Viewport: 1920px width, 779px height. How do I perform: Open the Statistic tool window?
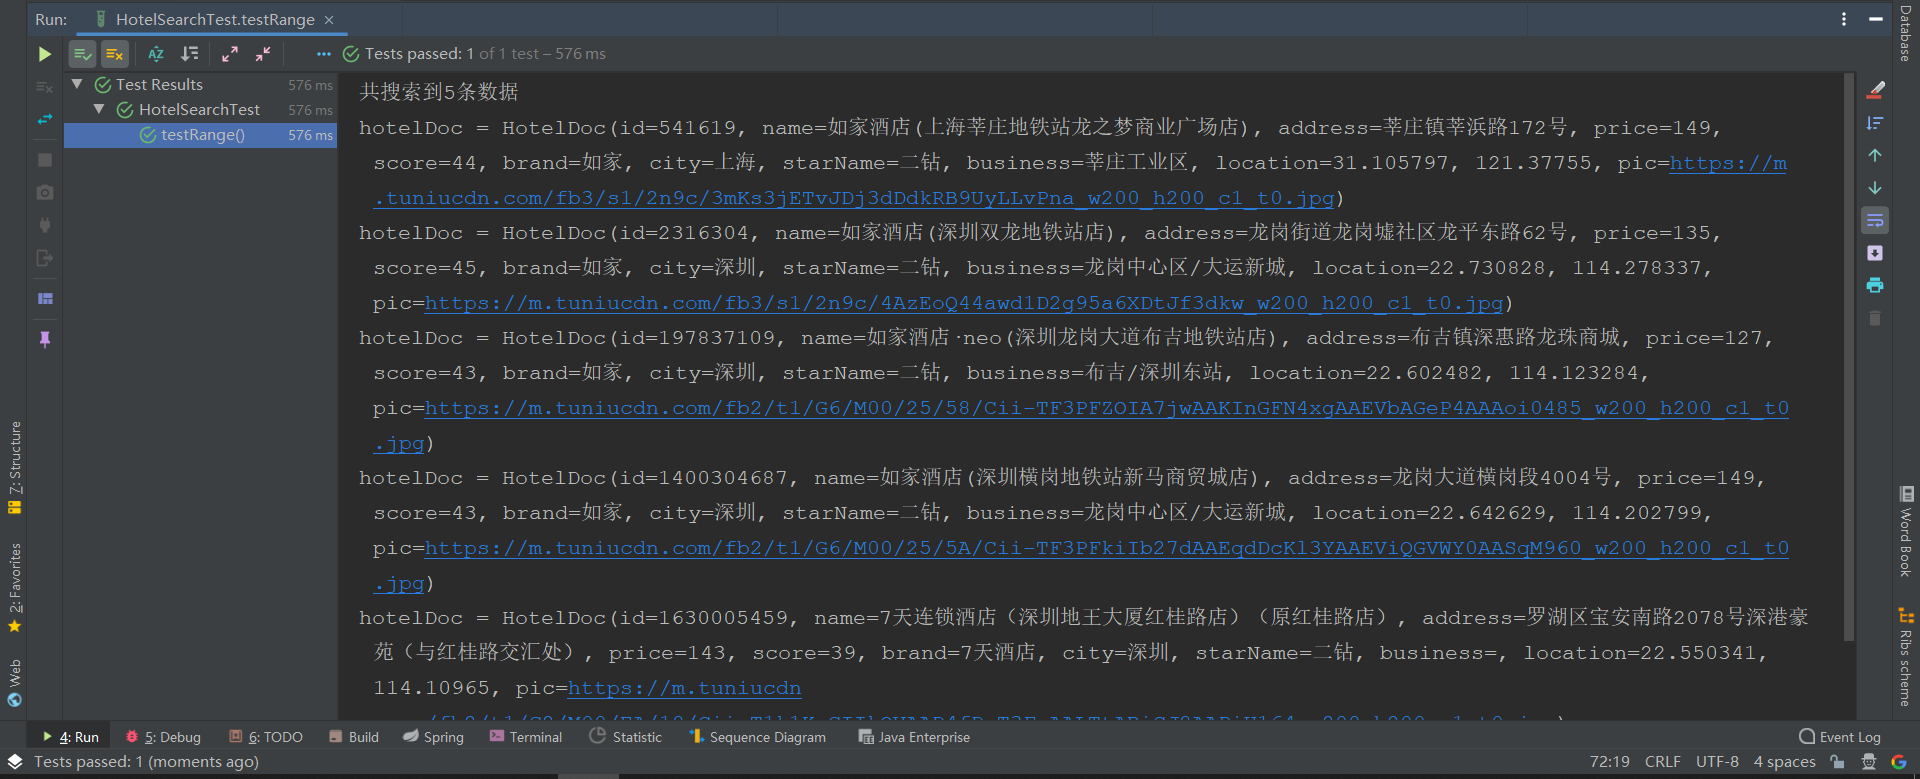(626, 737)
